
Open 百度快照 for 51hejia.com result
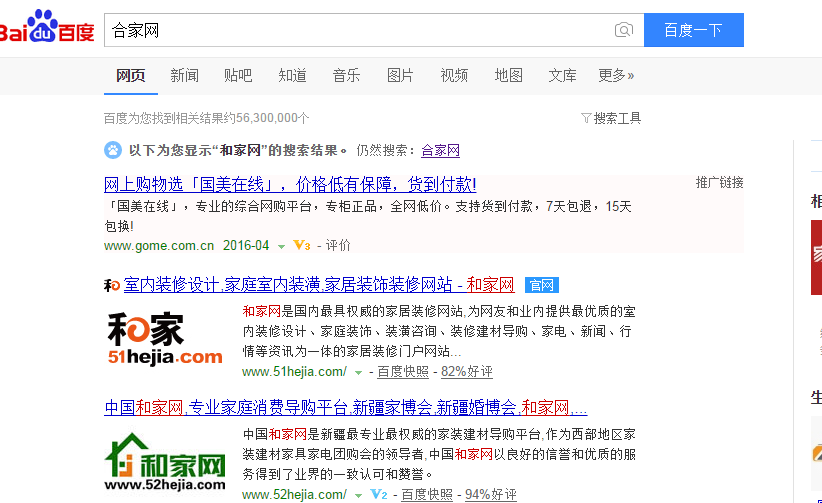click(x=403, y=372)
